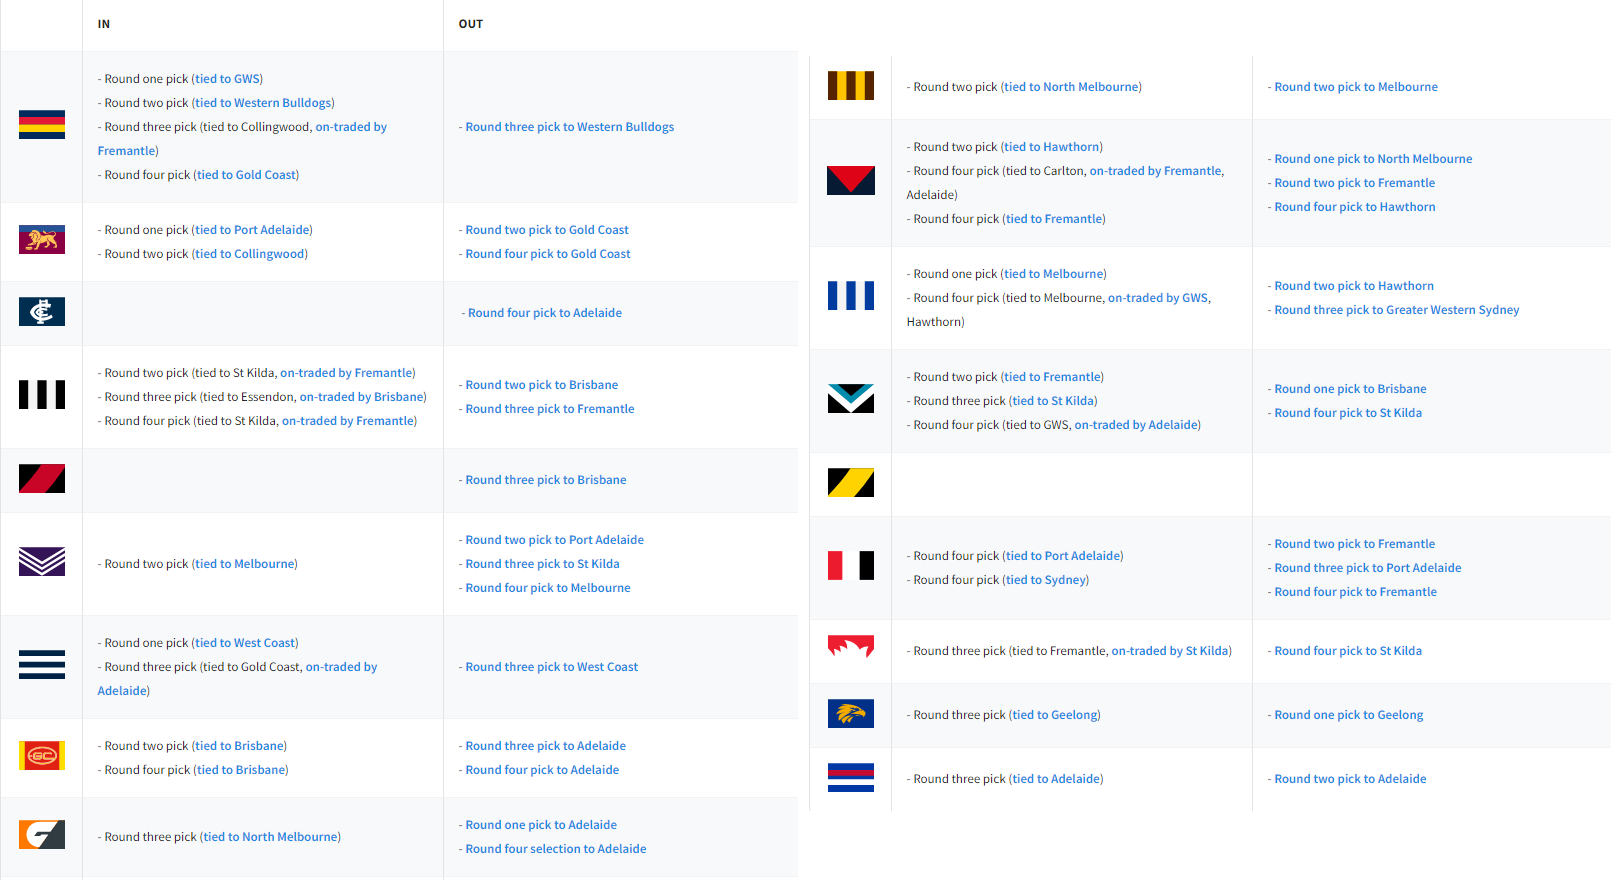Open 'Round four selection to Adelaide' link

tap(556, 849)
